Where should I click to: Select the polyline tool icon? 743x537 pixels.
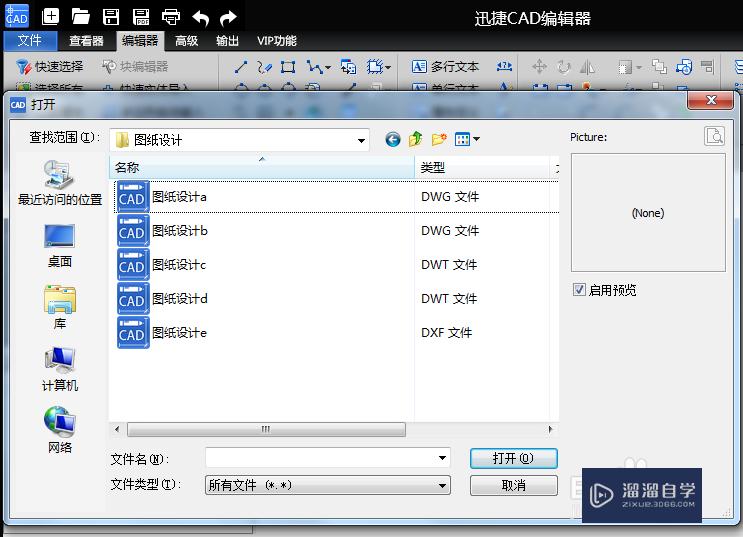click(x=314, y=67)
